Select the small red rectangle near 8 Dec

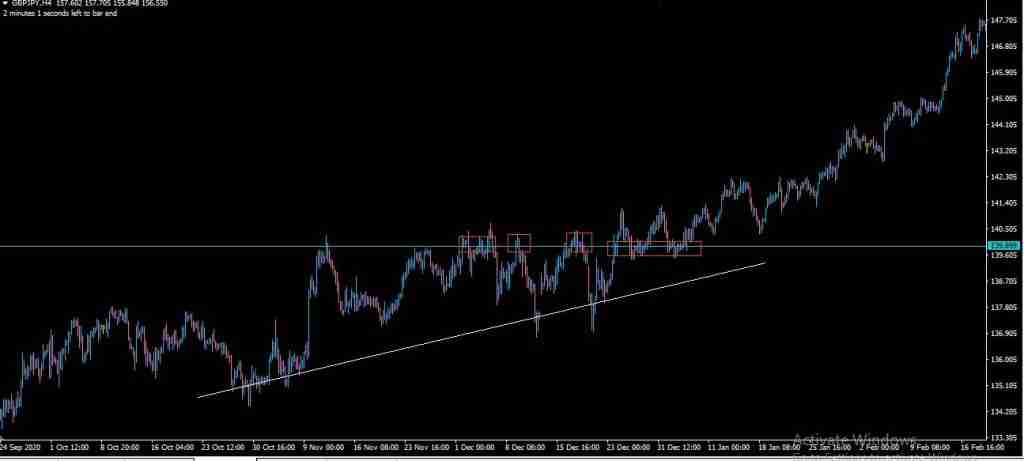(x=518, y=241)
